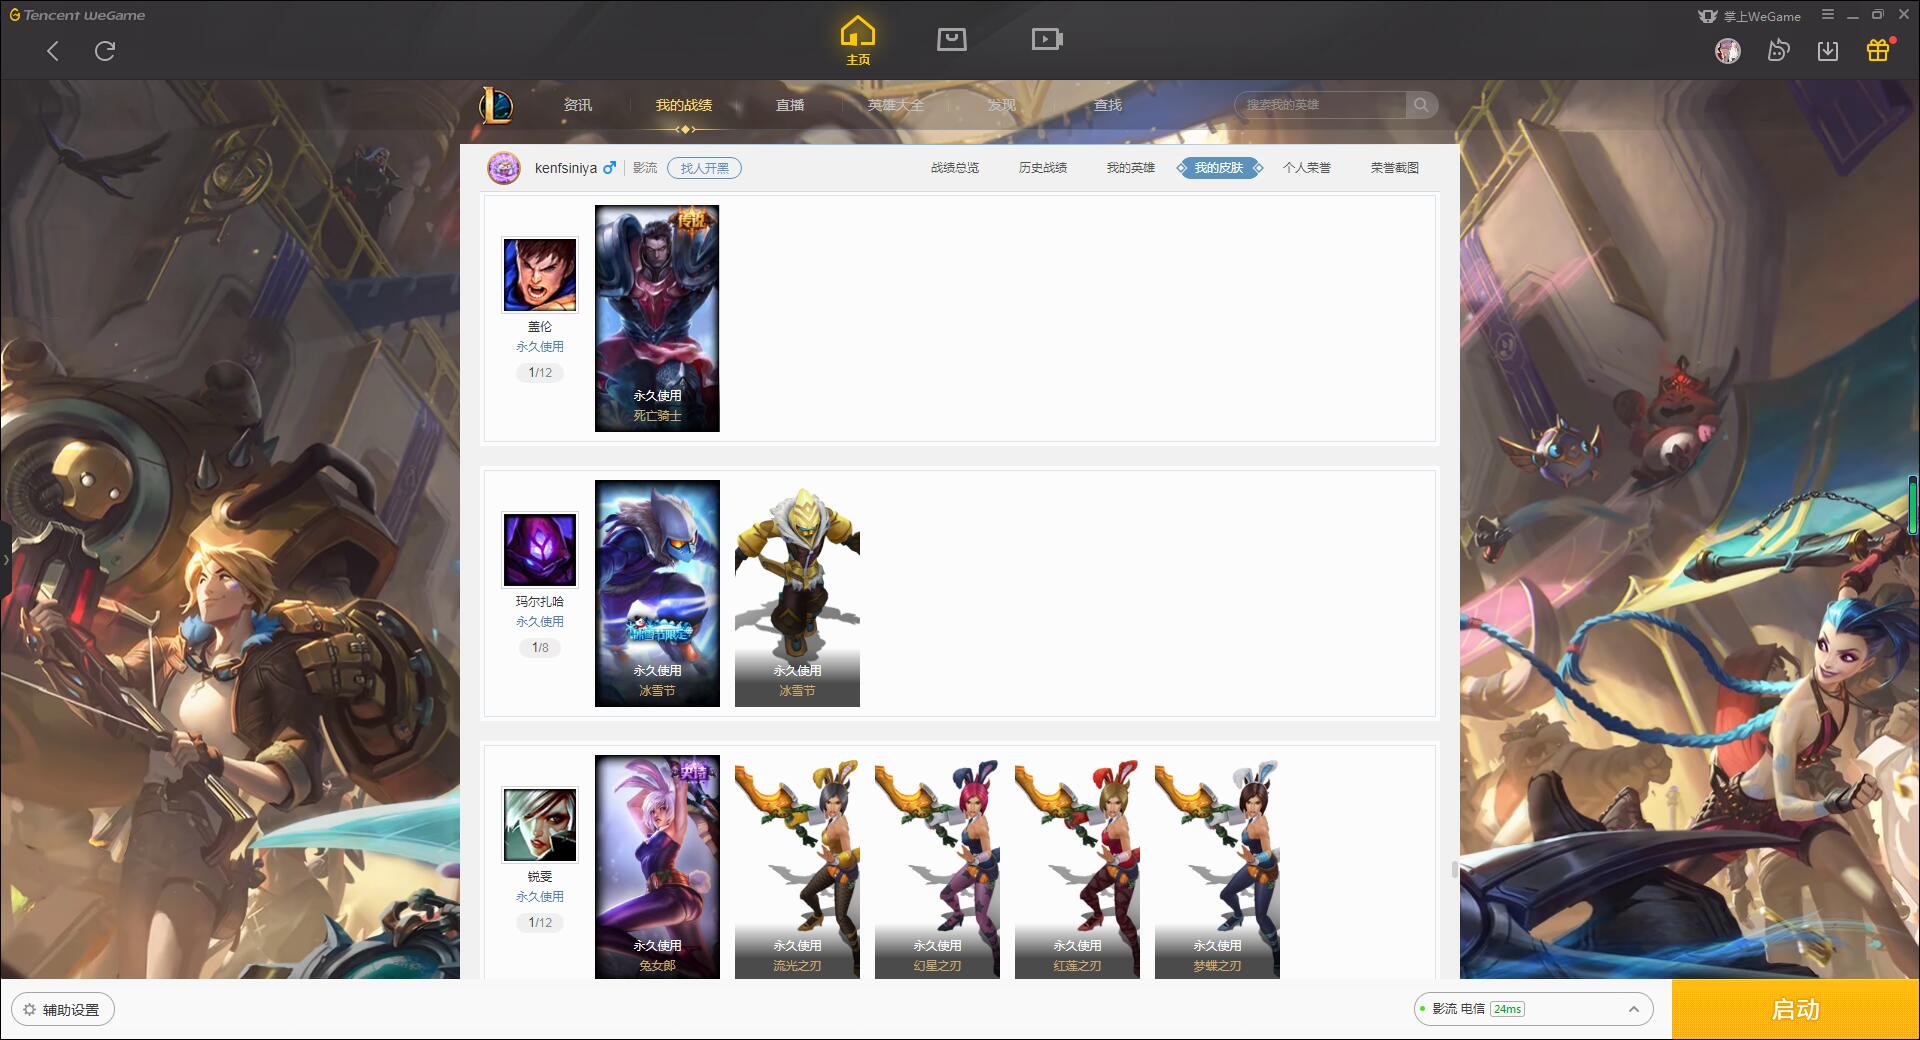Click the male gender icon beside kenfsiniya
1920x1040 pixels.
(609, 168)
